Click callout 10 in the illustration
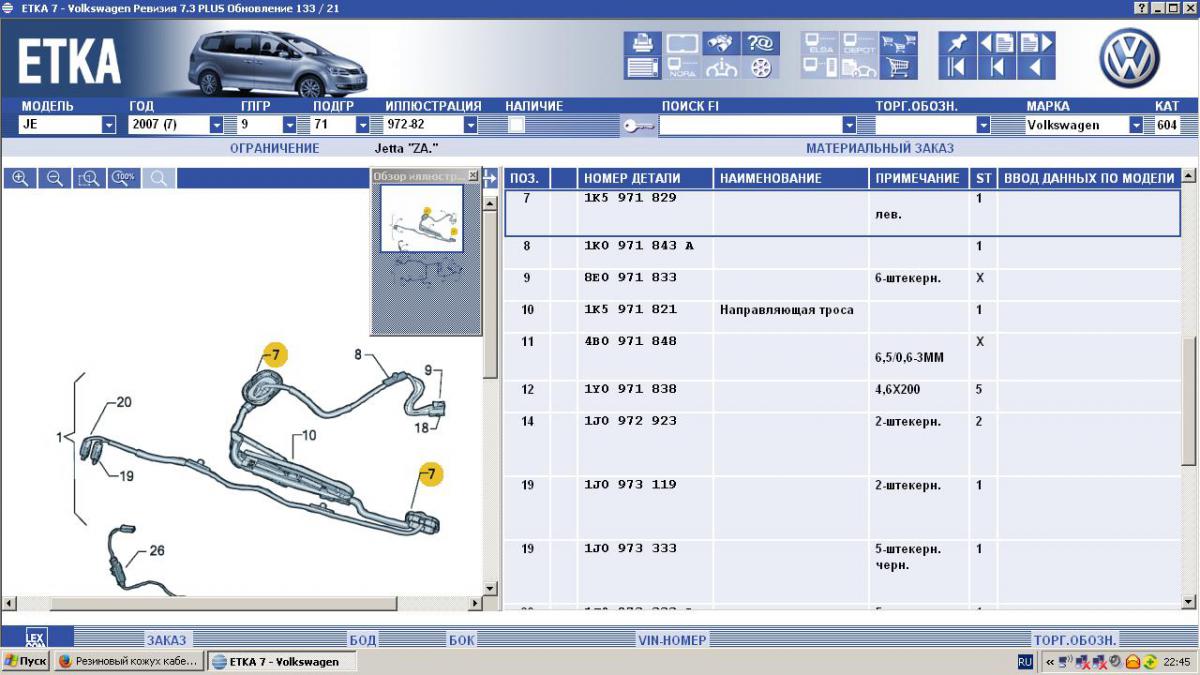Image resolution: width=1200 pixels, height=675 pixels. pos(308,435)
